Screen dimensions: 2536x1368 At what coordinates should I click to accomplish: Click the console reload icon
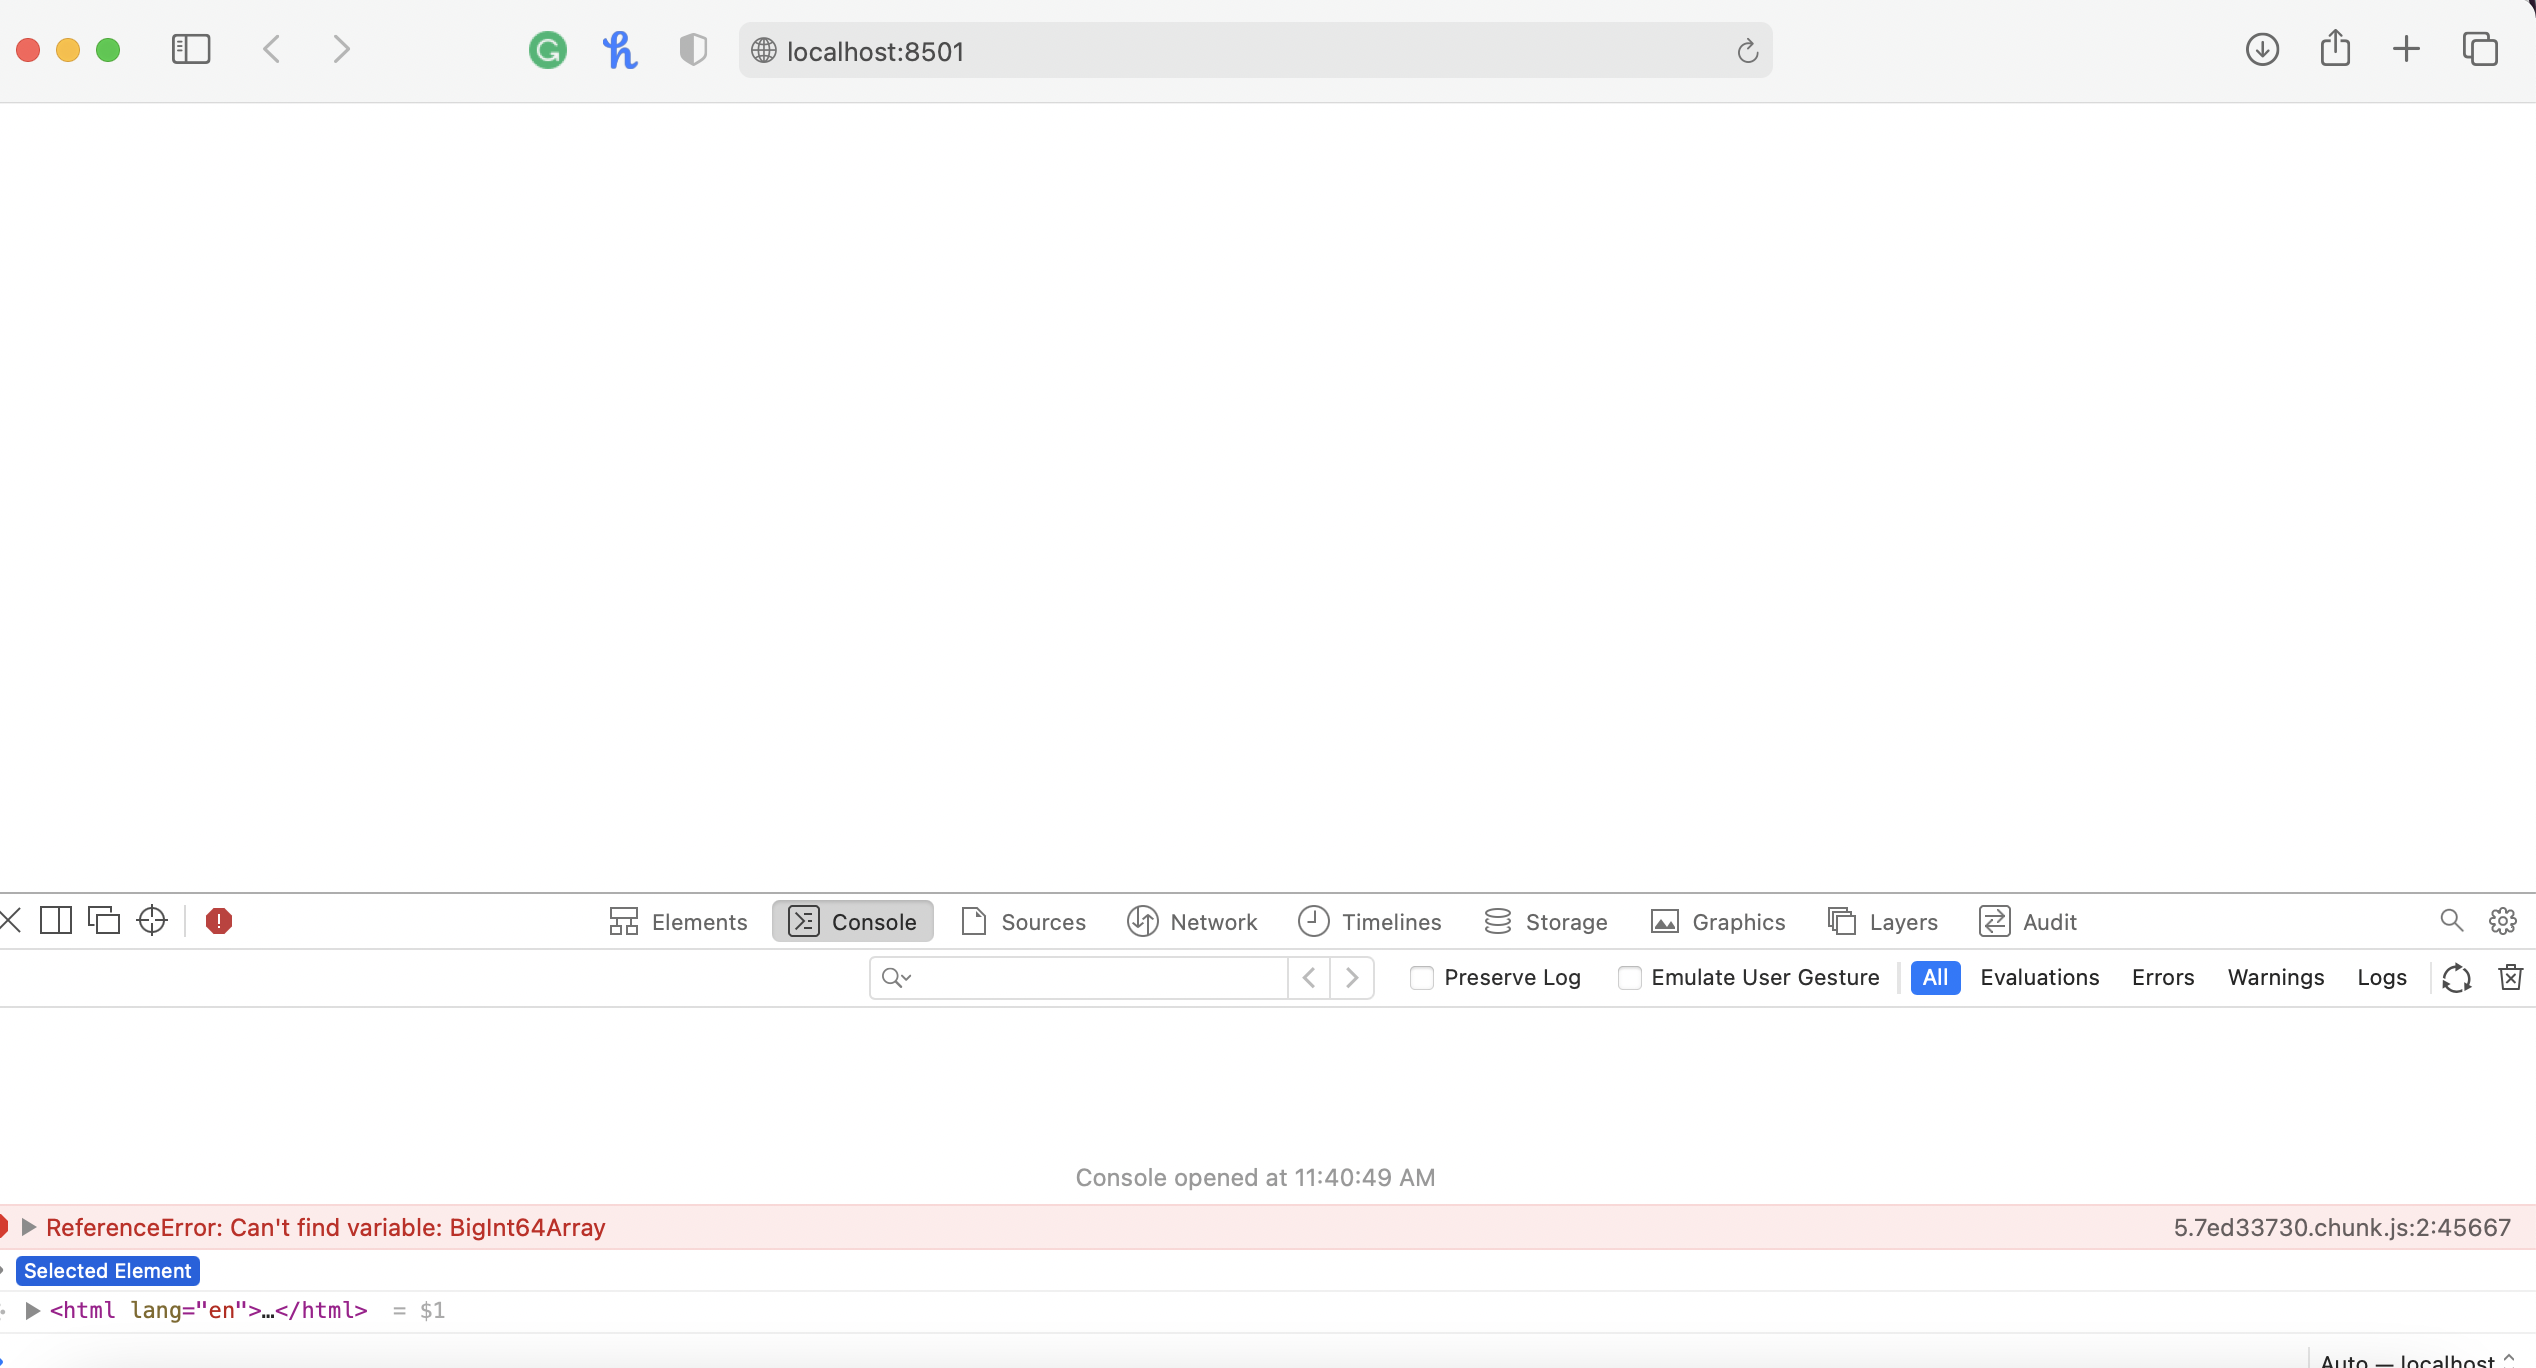click(x=2456, y=977)
